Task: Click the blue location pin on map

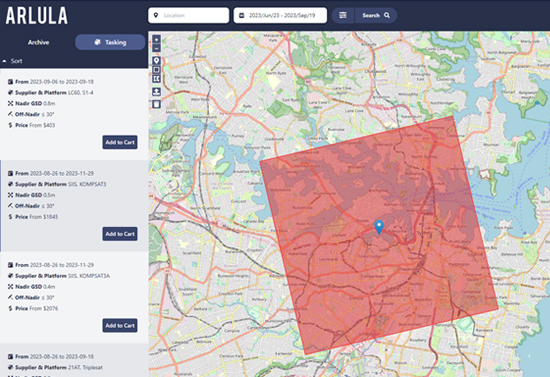Action: (379, 227)
